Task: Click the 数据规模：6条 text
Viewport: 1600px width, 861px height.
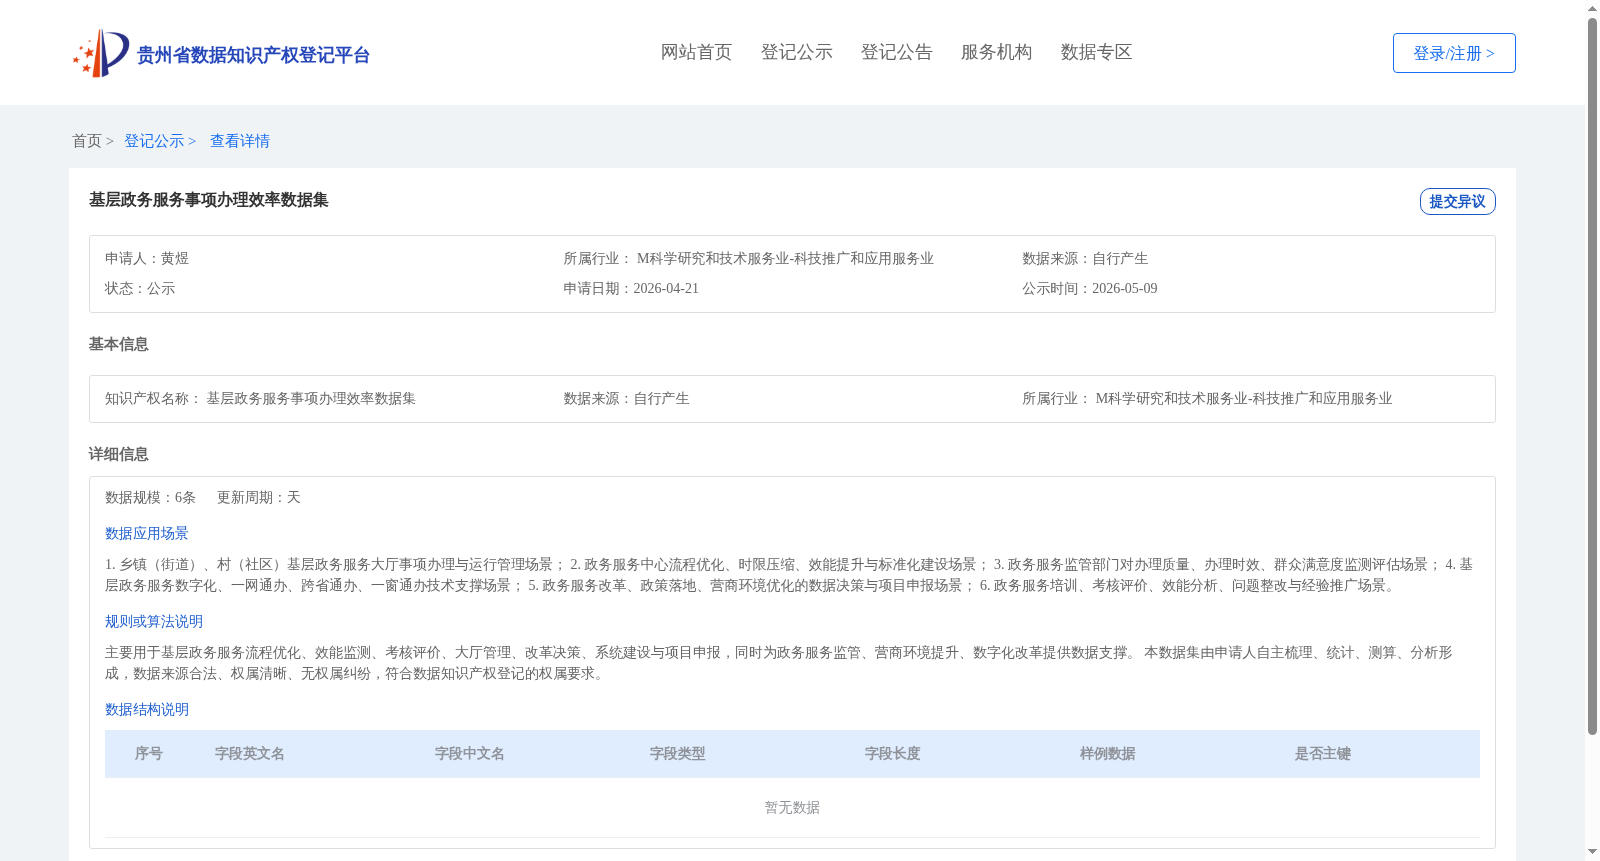Action: pos(151,497)
